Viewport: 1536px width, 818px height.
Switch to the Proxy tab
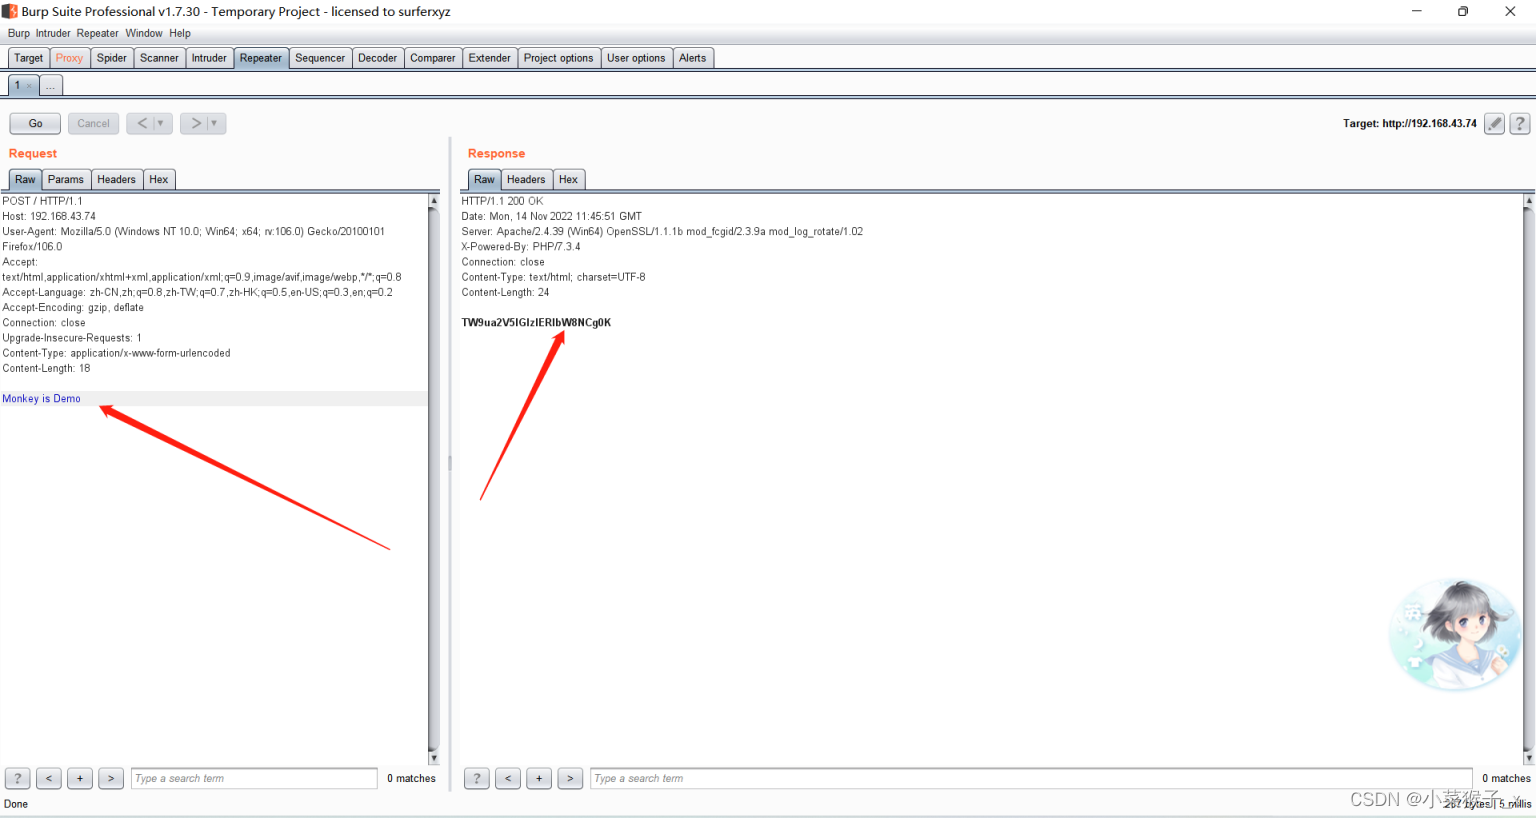tap(69, 58)
